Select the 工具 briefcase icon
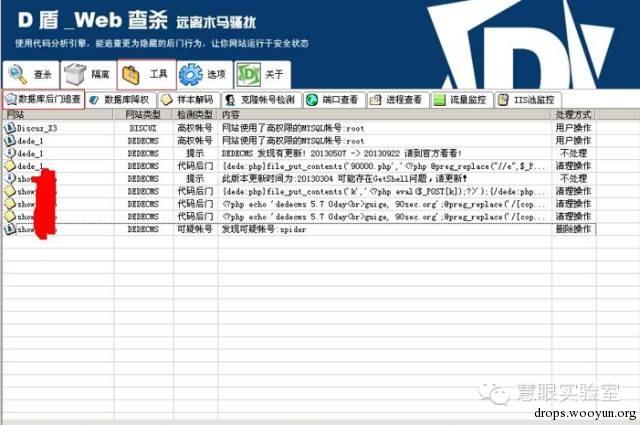640x425 pixels. click(131, 75)
